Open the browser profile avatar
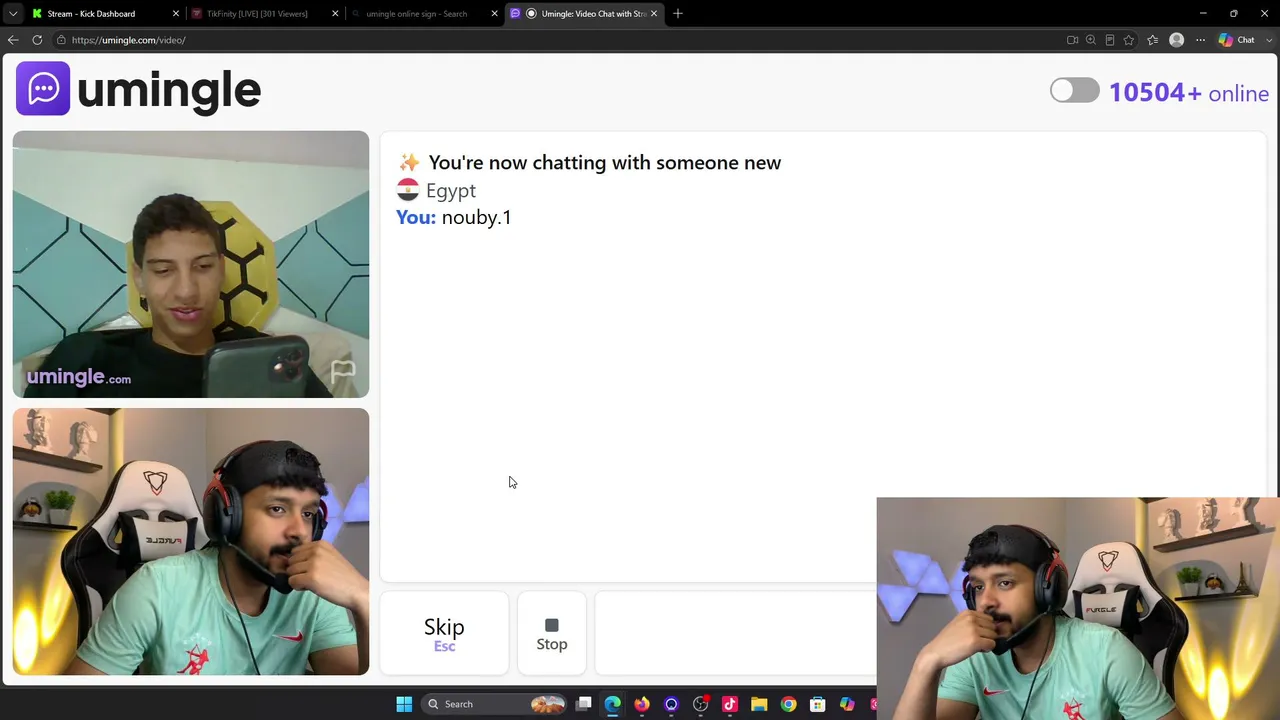1280x720 pixels. coord(1176,40)
